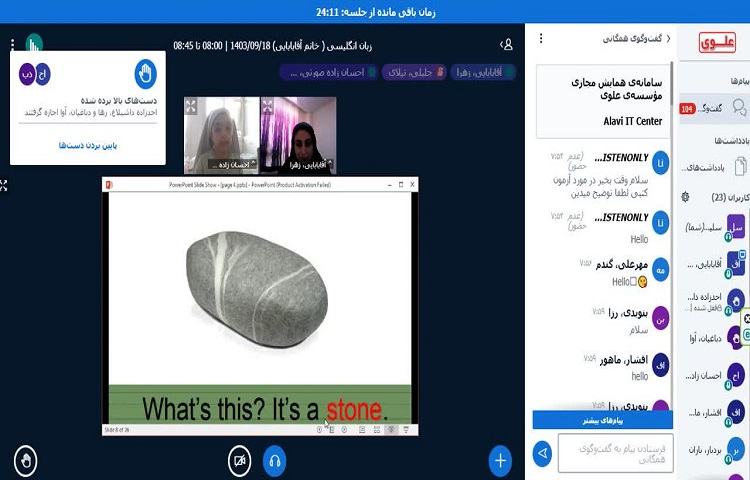Select user 'دباغیان، آوا' in users list
Screen dimensions: 750x480
(x=714, y=338)
